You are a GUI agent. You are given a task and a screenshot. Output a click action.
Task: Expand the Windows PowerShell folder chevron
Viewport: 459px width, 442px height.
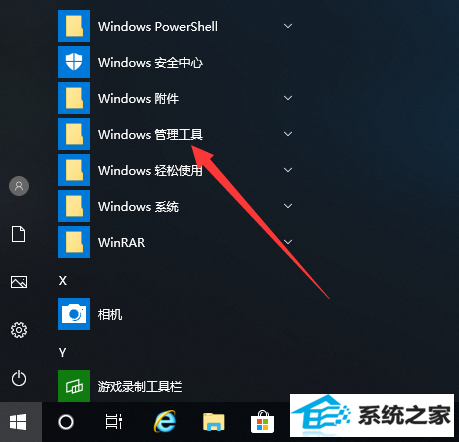coord(288,26)
